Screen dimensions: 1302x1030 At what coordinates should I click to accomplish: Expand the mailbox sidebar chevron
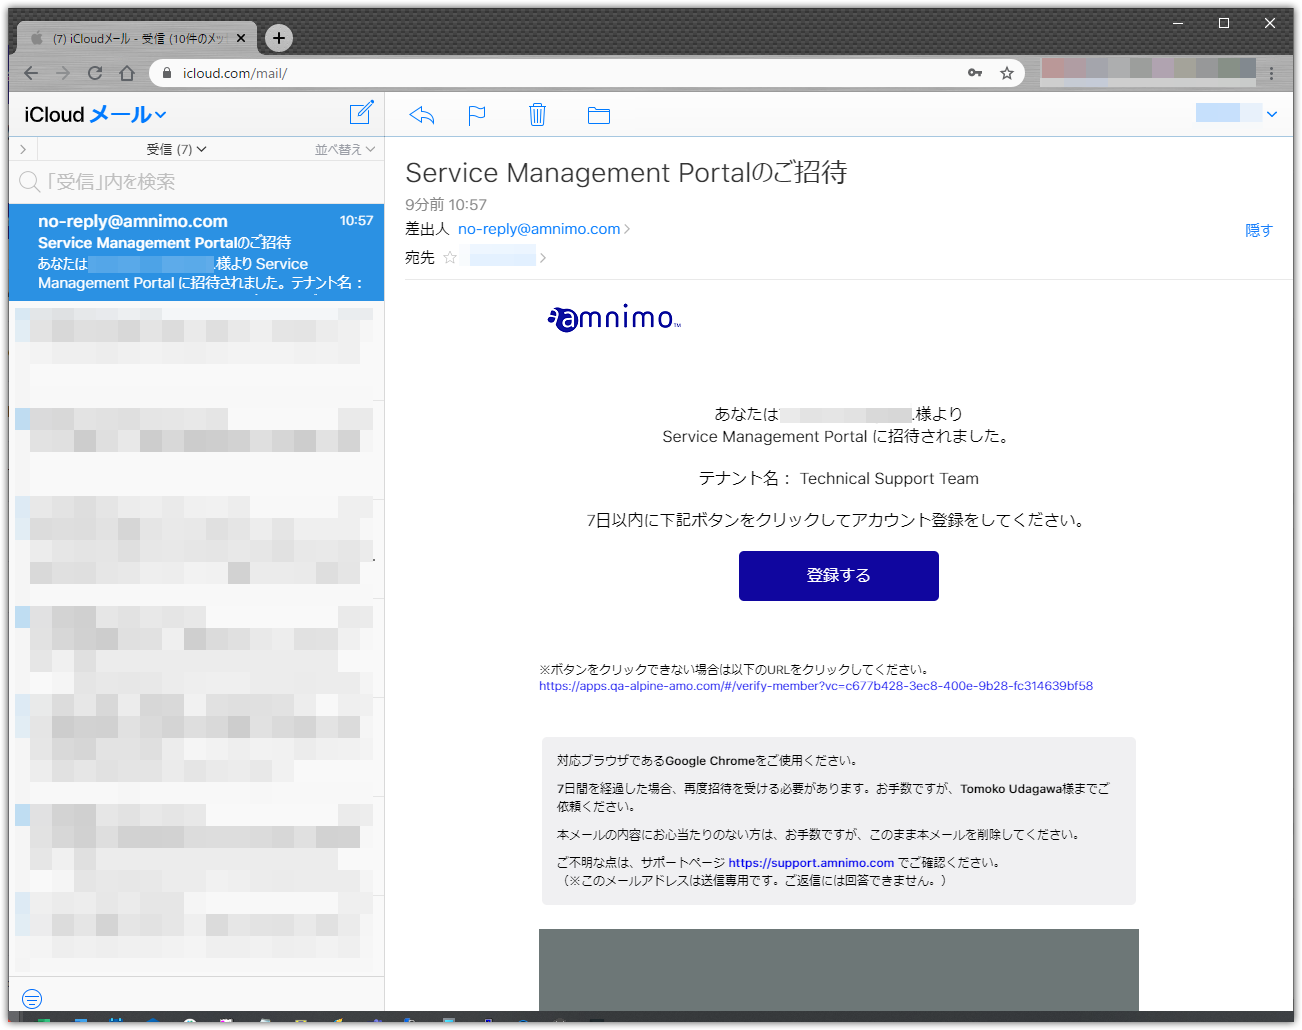[x=23, y=149]
